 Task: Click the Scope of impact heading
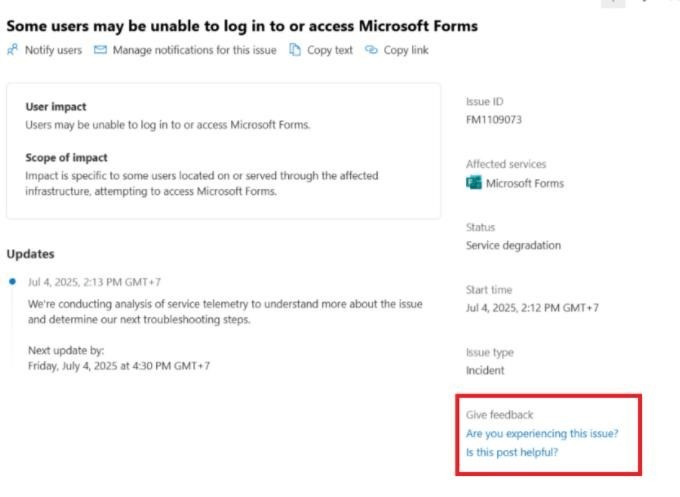click(x=66, y=157)
